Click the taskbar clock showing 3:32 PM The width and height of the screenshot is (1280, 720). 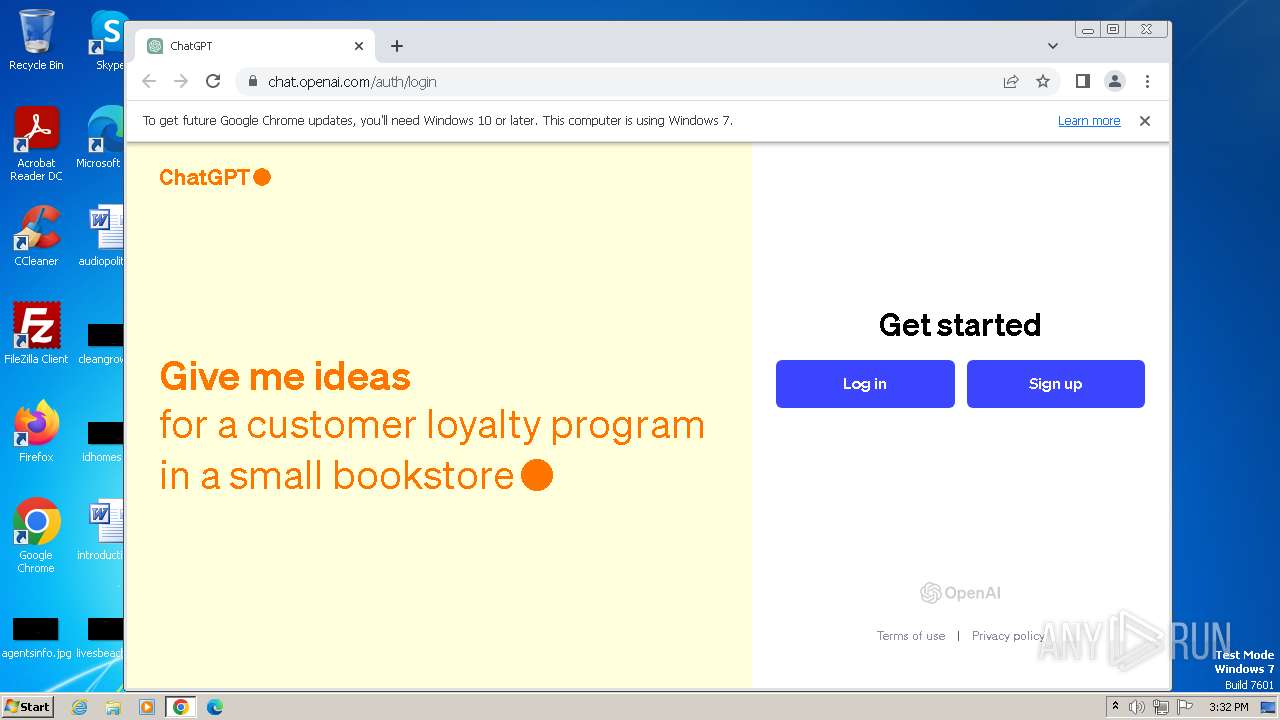tap(1228, 707)
